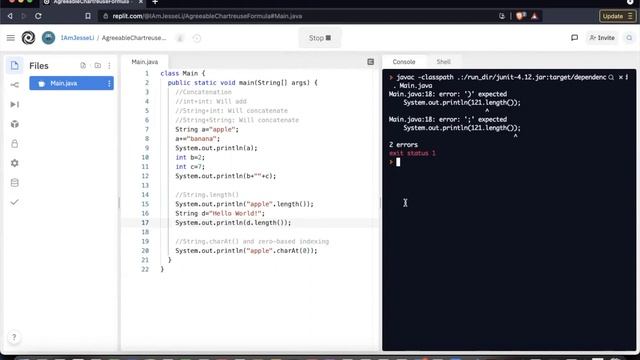Image resolution: width=640 pixels, height=360 pixels.
Task: Open the Files sidebar icon
Action: pyautogui.click(x=14, y=65)
